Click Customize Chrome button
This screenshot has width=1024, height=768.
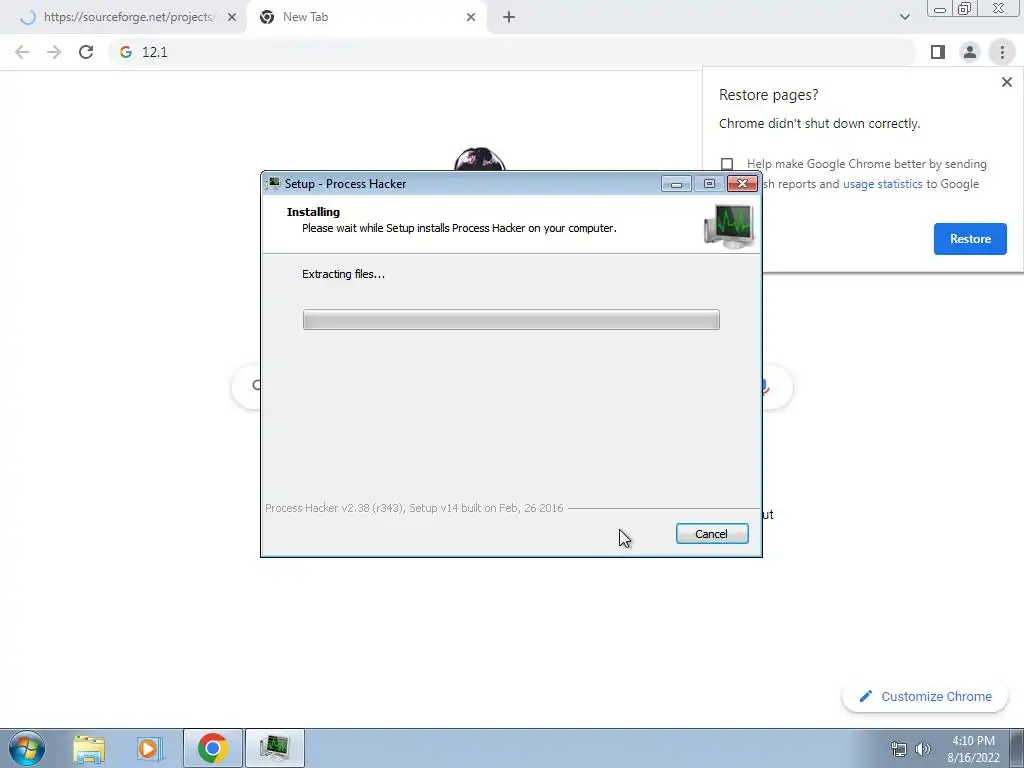[x=925, y=697]
